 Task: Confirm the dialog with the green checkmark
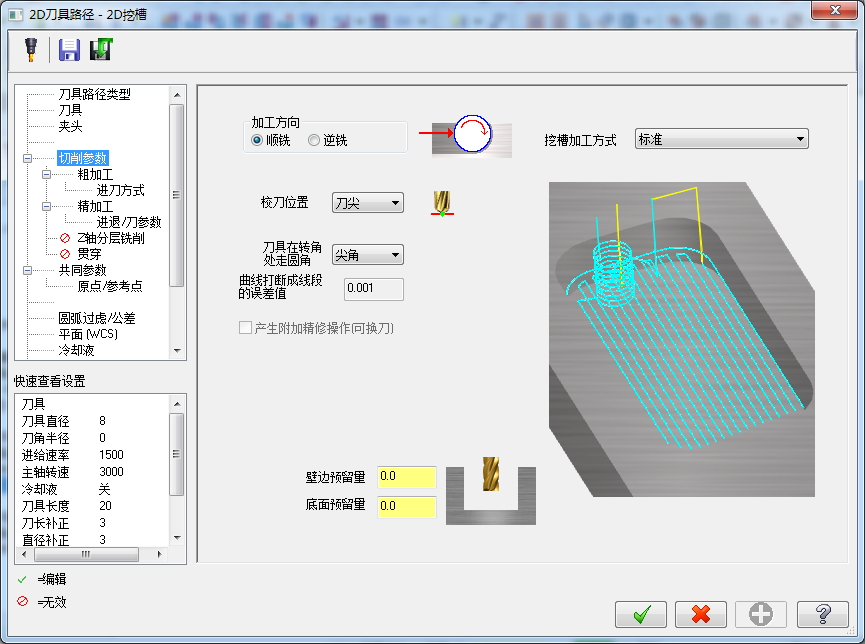(641, 614)
